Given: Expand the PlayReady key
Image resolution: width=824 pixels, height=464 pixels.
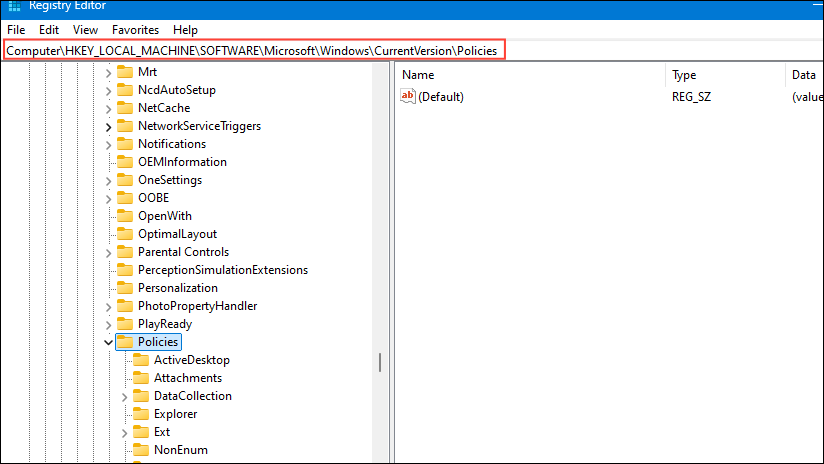Looking at the screenshot, I should pyautogui.click(x=108, y=324).
